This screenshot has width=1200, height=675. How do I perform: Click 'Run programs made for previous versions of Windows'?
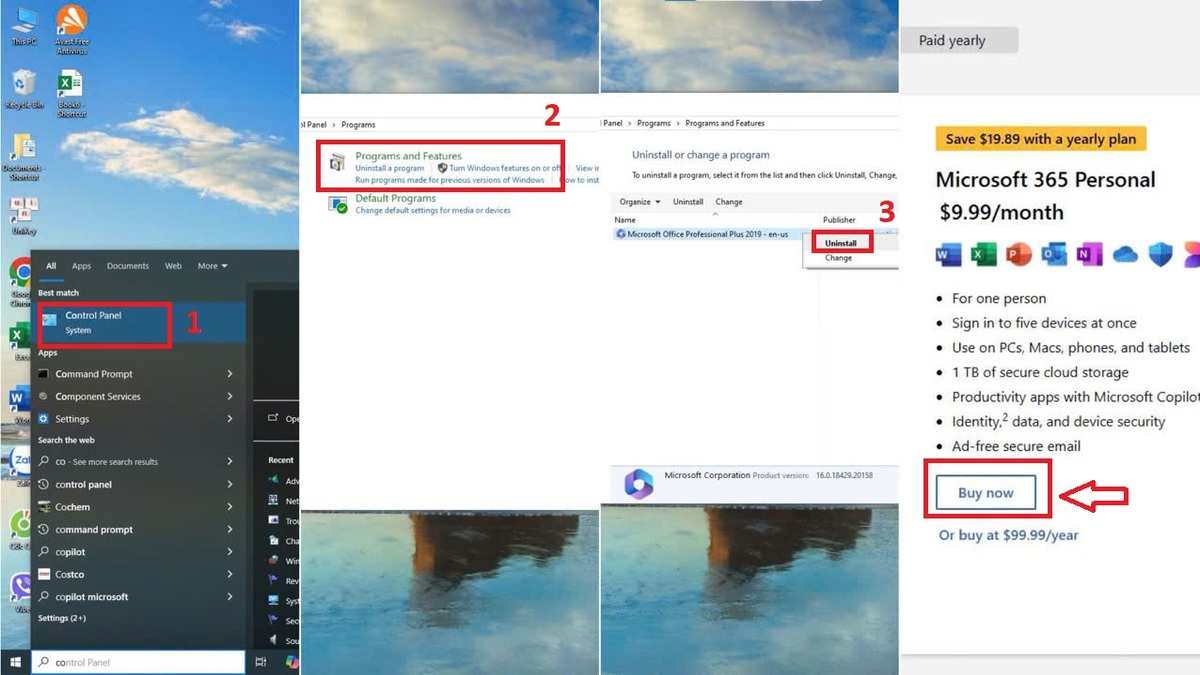click(x=450, y=180)
